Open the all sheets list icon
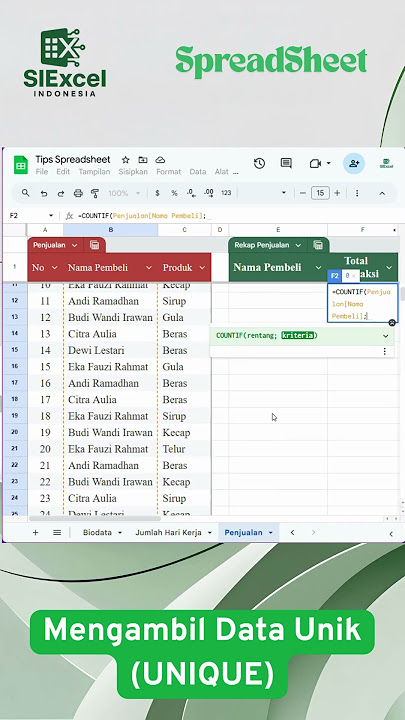This screenshot has height=720, width=405. pos(57,533)
